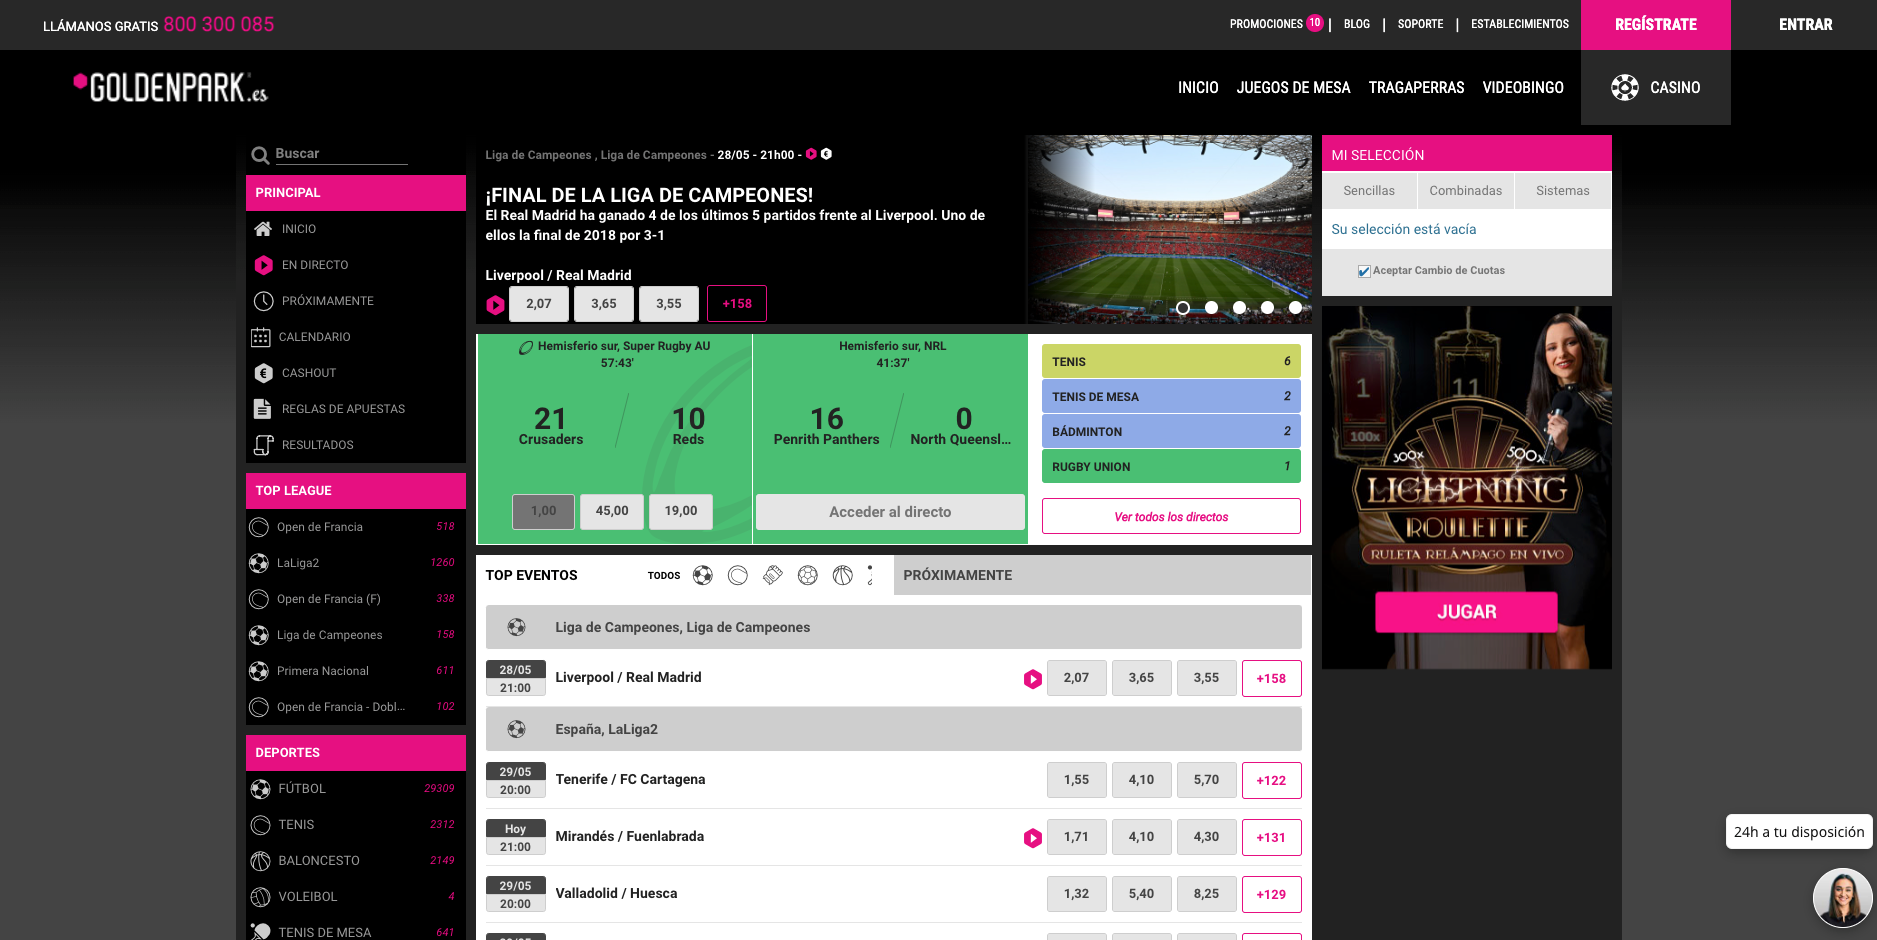Screen dimensions: 1877x940
Task: Open the Sistemas tab
Action: (x=1562, y=191)
